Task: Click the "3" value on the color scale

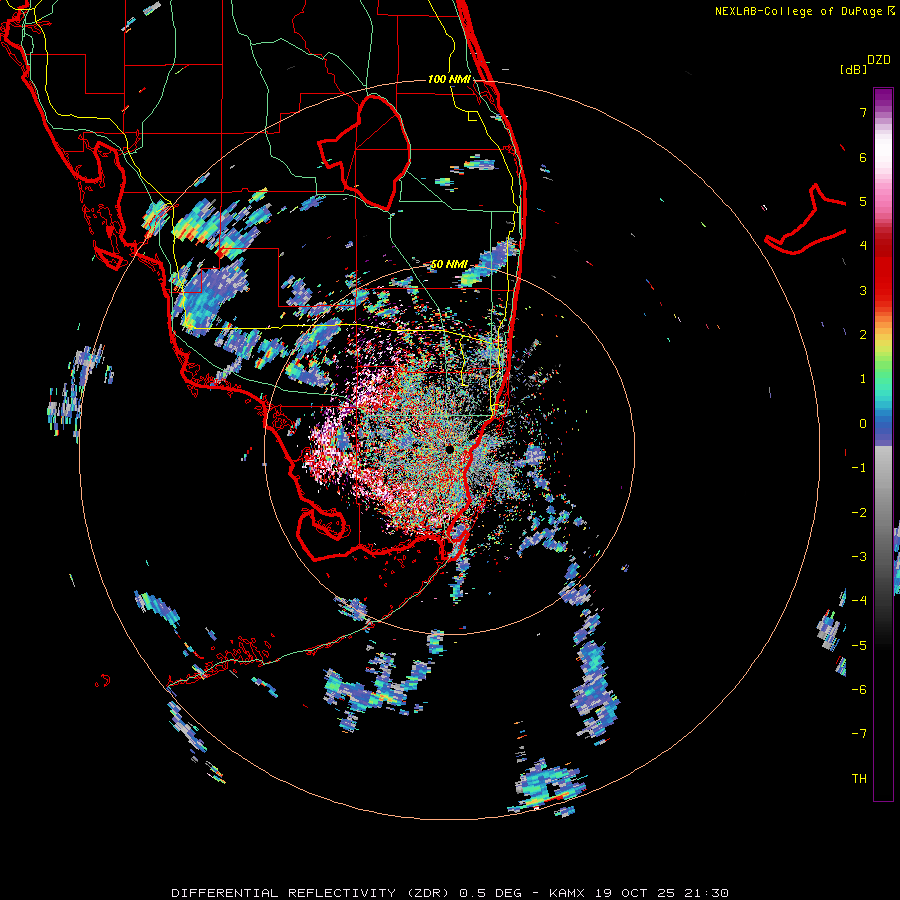Action: 863,290
